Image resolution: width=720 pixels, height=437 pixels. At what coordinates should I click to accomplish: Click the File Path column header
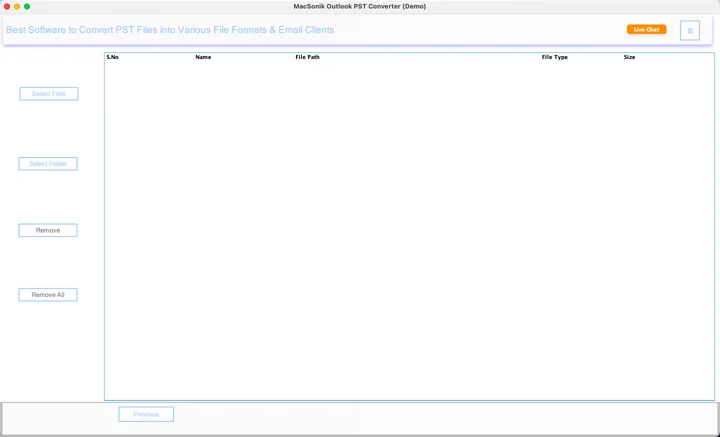(307, 57)
